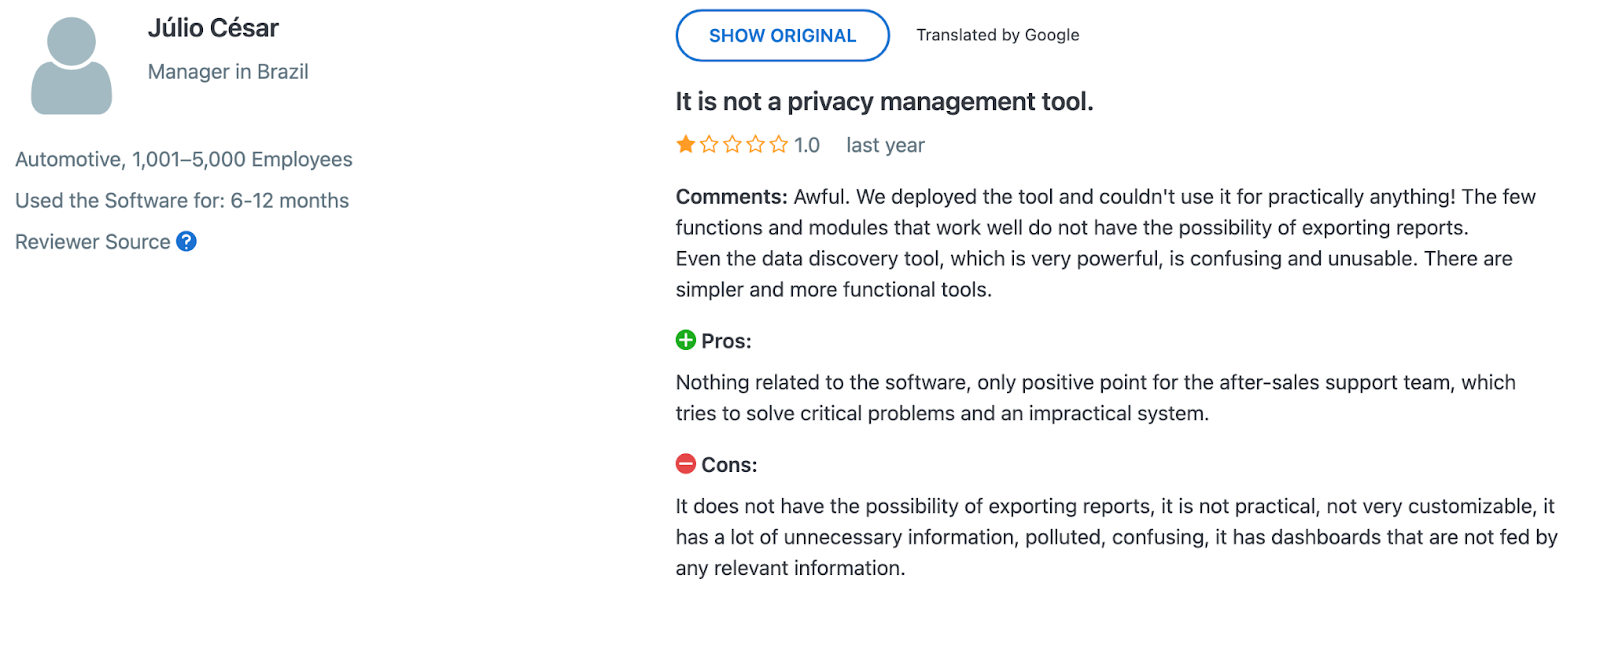
Task: Click the 'Manager in Brazil' job title
Action: pyautogui.click(x=228, y=72)
